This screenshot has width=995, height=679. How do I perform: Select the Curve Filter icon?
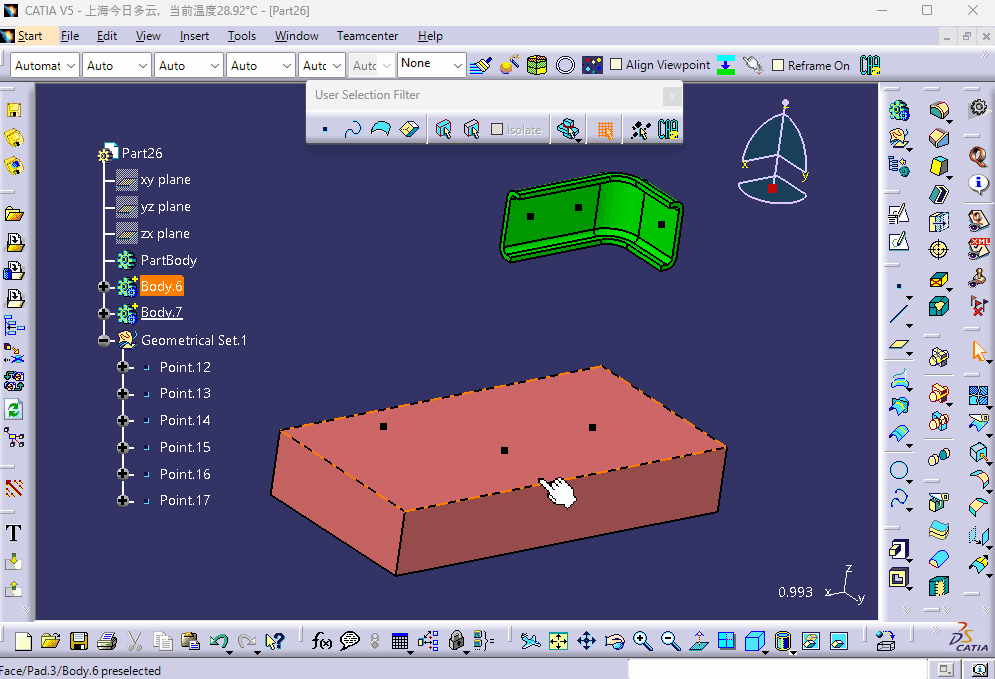click(353, 129)
